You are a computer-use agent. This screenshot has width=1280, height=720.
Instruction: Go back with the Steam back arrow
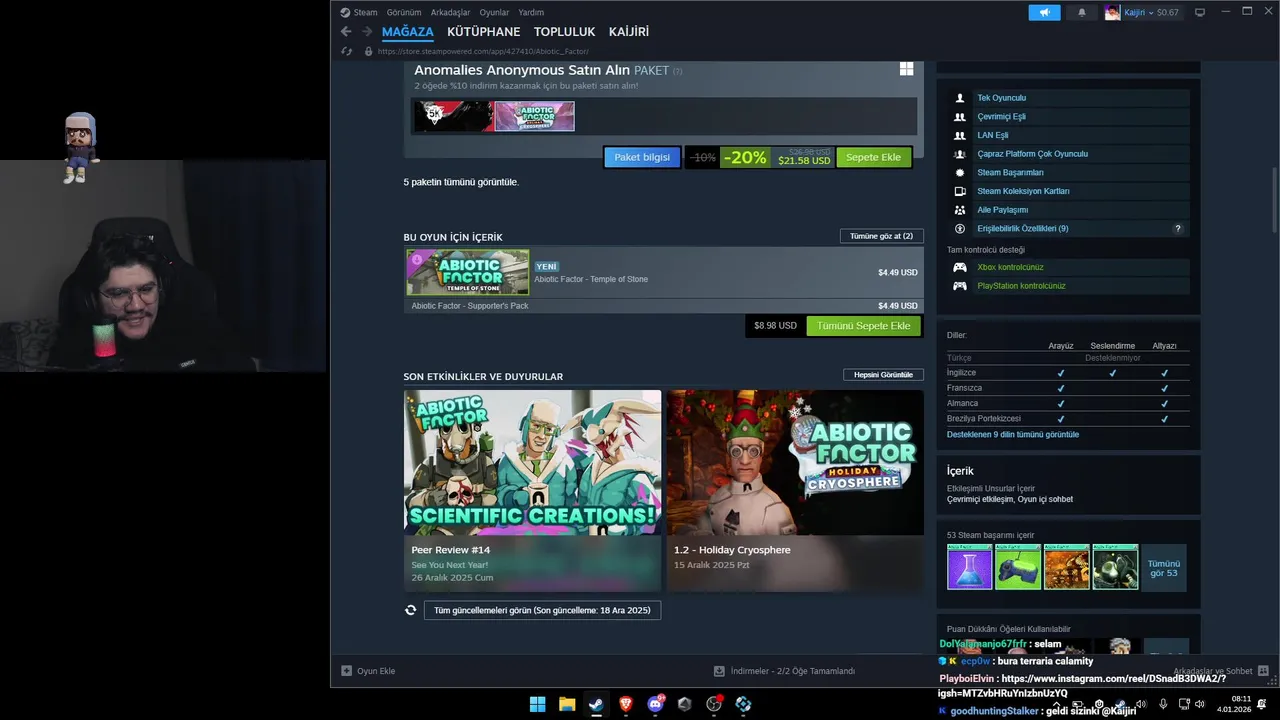[x=346, y=32]
